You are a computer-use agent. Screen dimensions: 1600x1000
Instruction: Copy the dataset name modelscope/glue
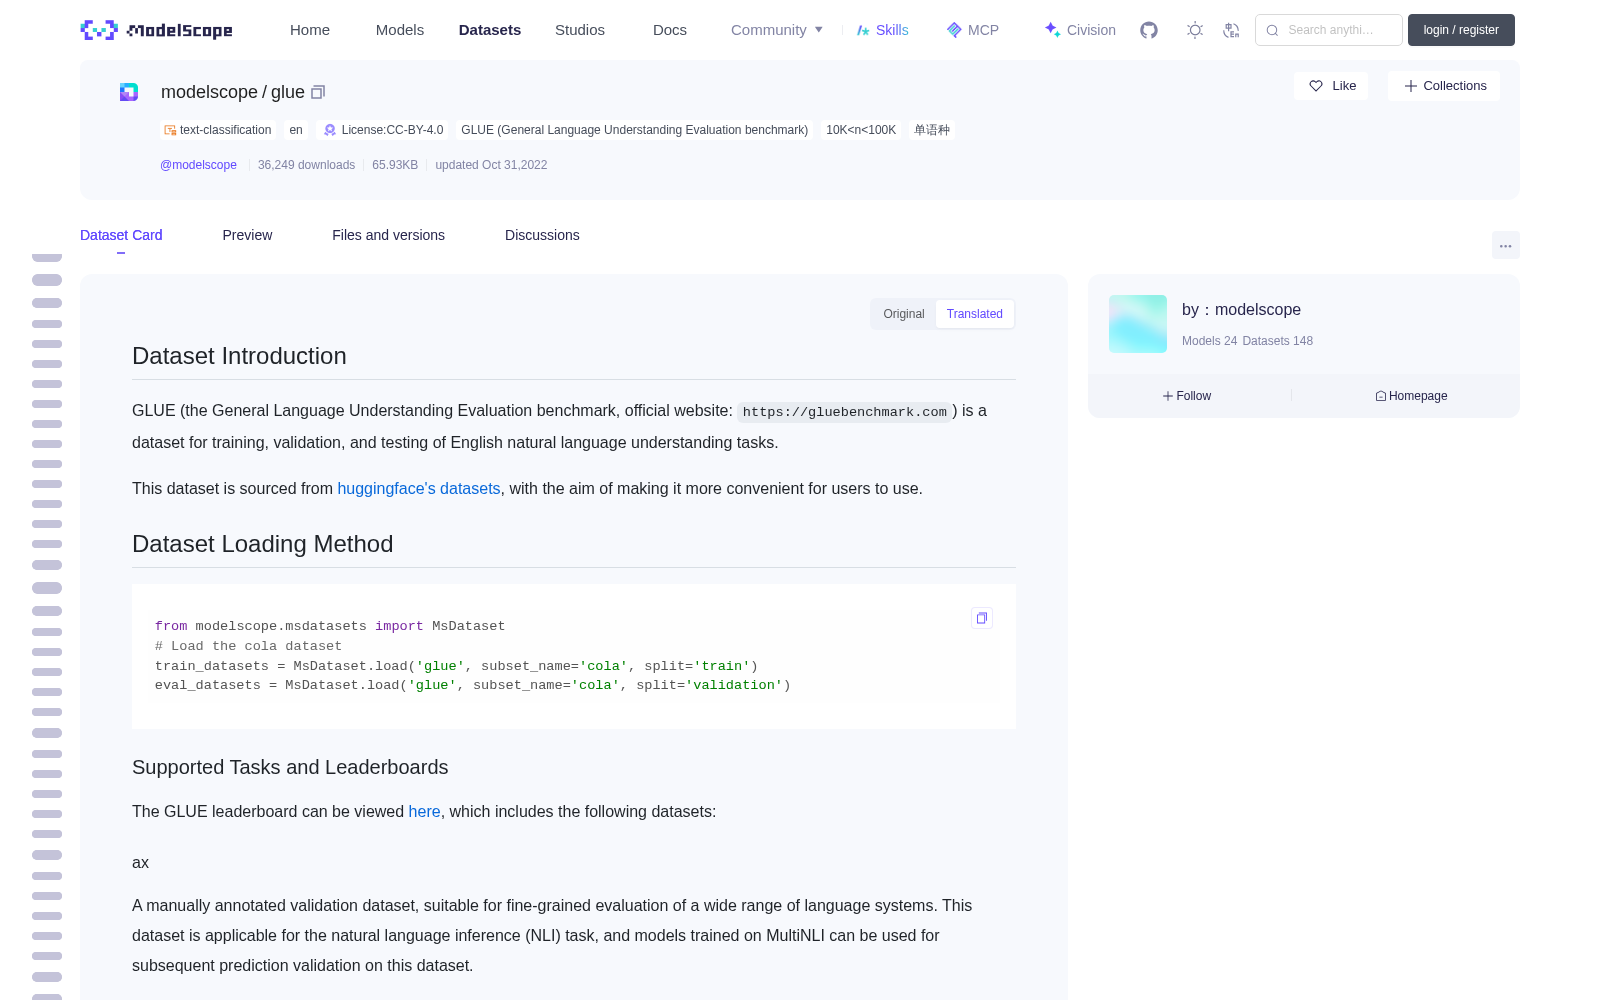tap(318, 92)
